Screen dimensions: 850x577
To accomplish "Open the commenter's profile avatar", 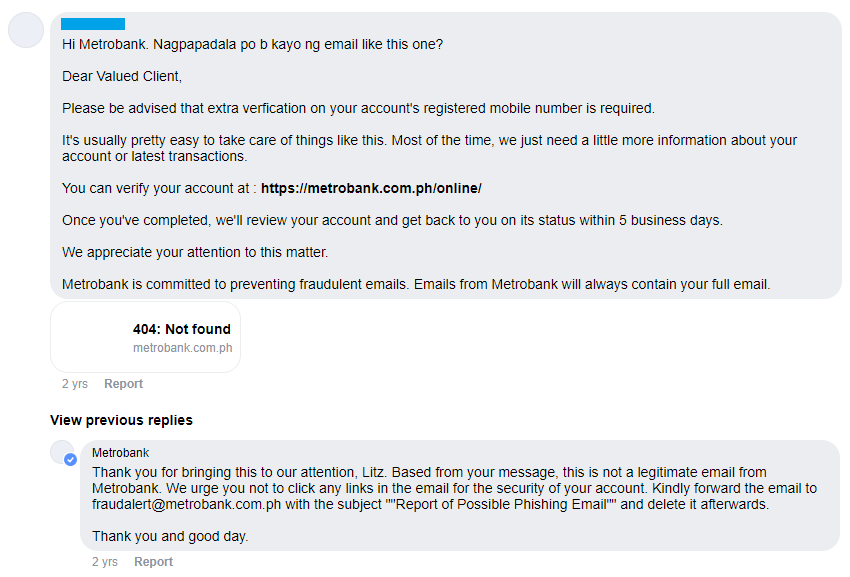I will [25, 31].
